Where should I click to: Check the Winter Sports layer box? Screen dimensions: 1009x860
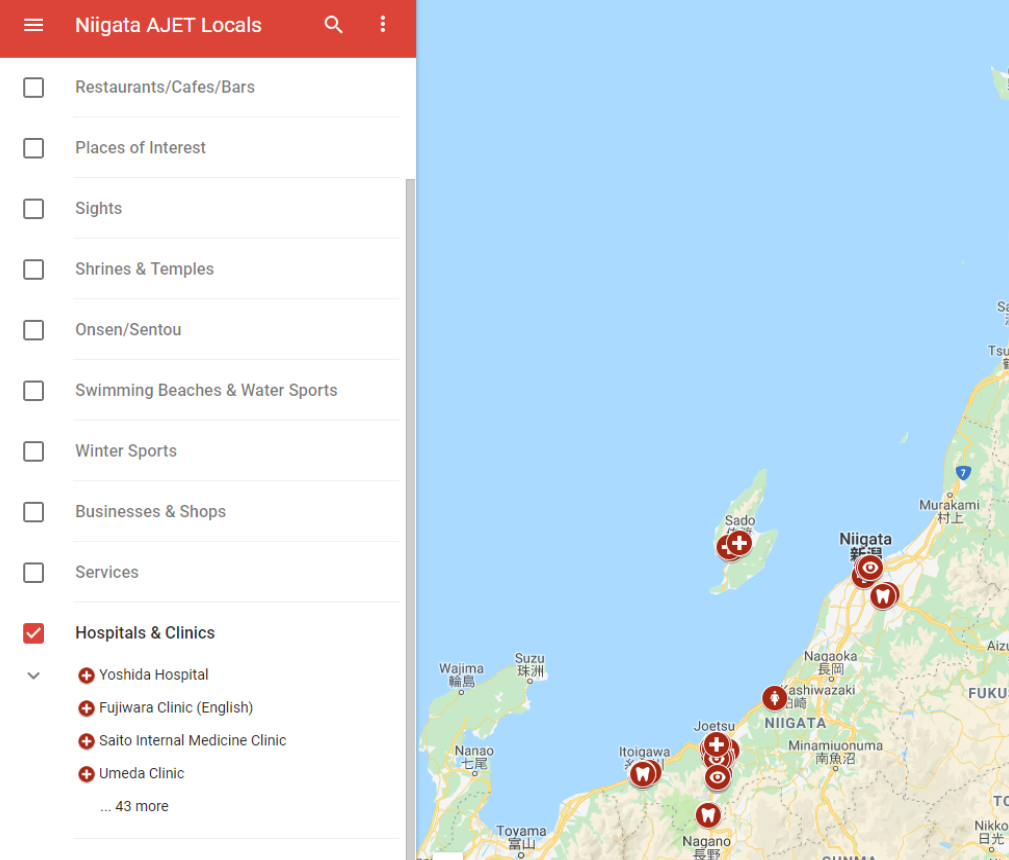tap(33, 451)
